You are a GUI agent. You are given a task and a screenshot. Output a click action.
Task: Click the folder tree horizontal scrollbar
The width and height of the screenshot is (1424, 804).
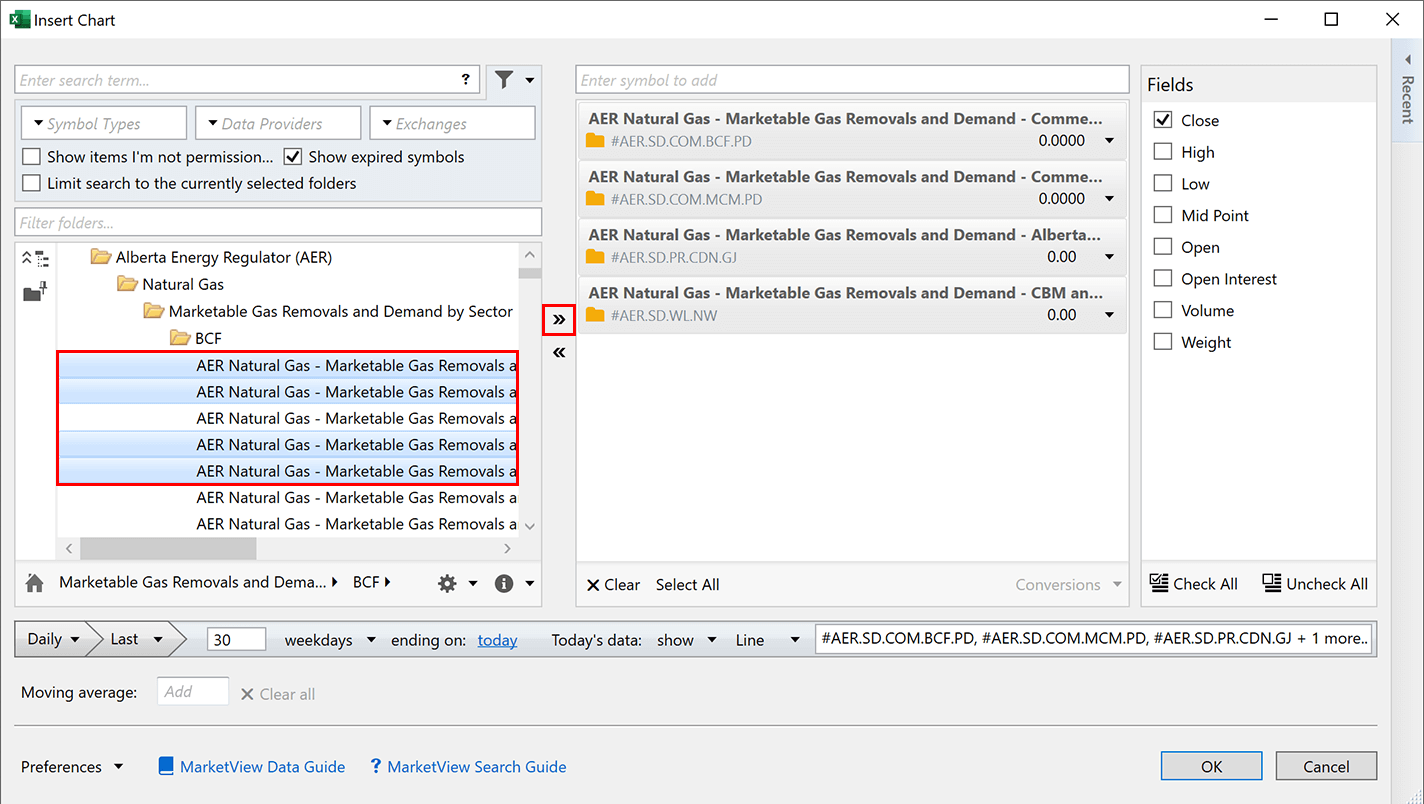pyautogui.click(x=168, y=548)
